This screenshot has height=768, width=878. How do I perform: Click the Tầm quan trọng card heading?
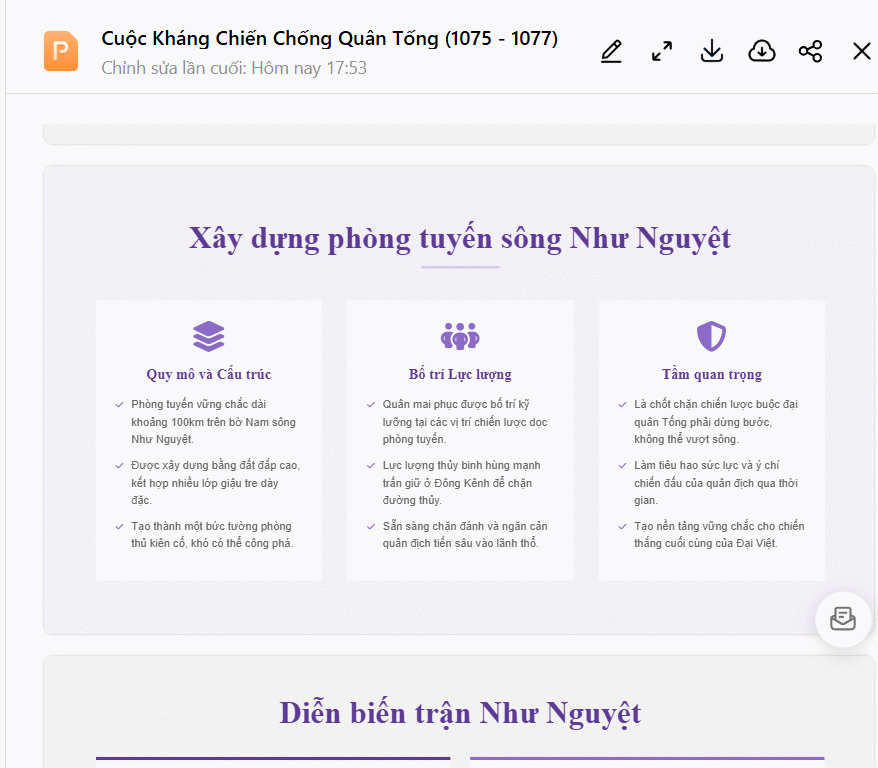(x=711, y=373)
